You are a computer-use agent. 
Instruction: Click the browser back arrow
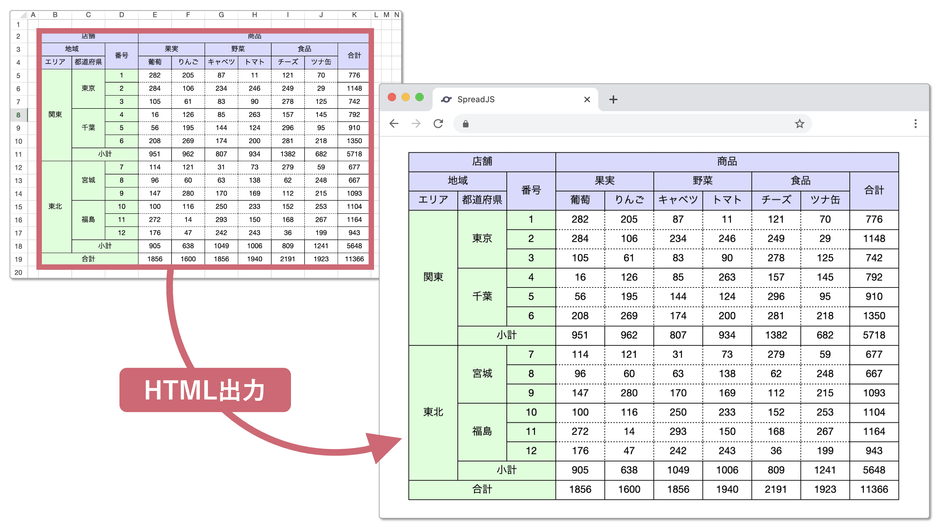394,124
